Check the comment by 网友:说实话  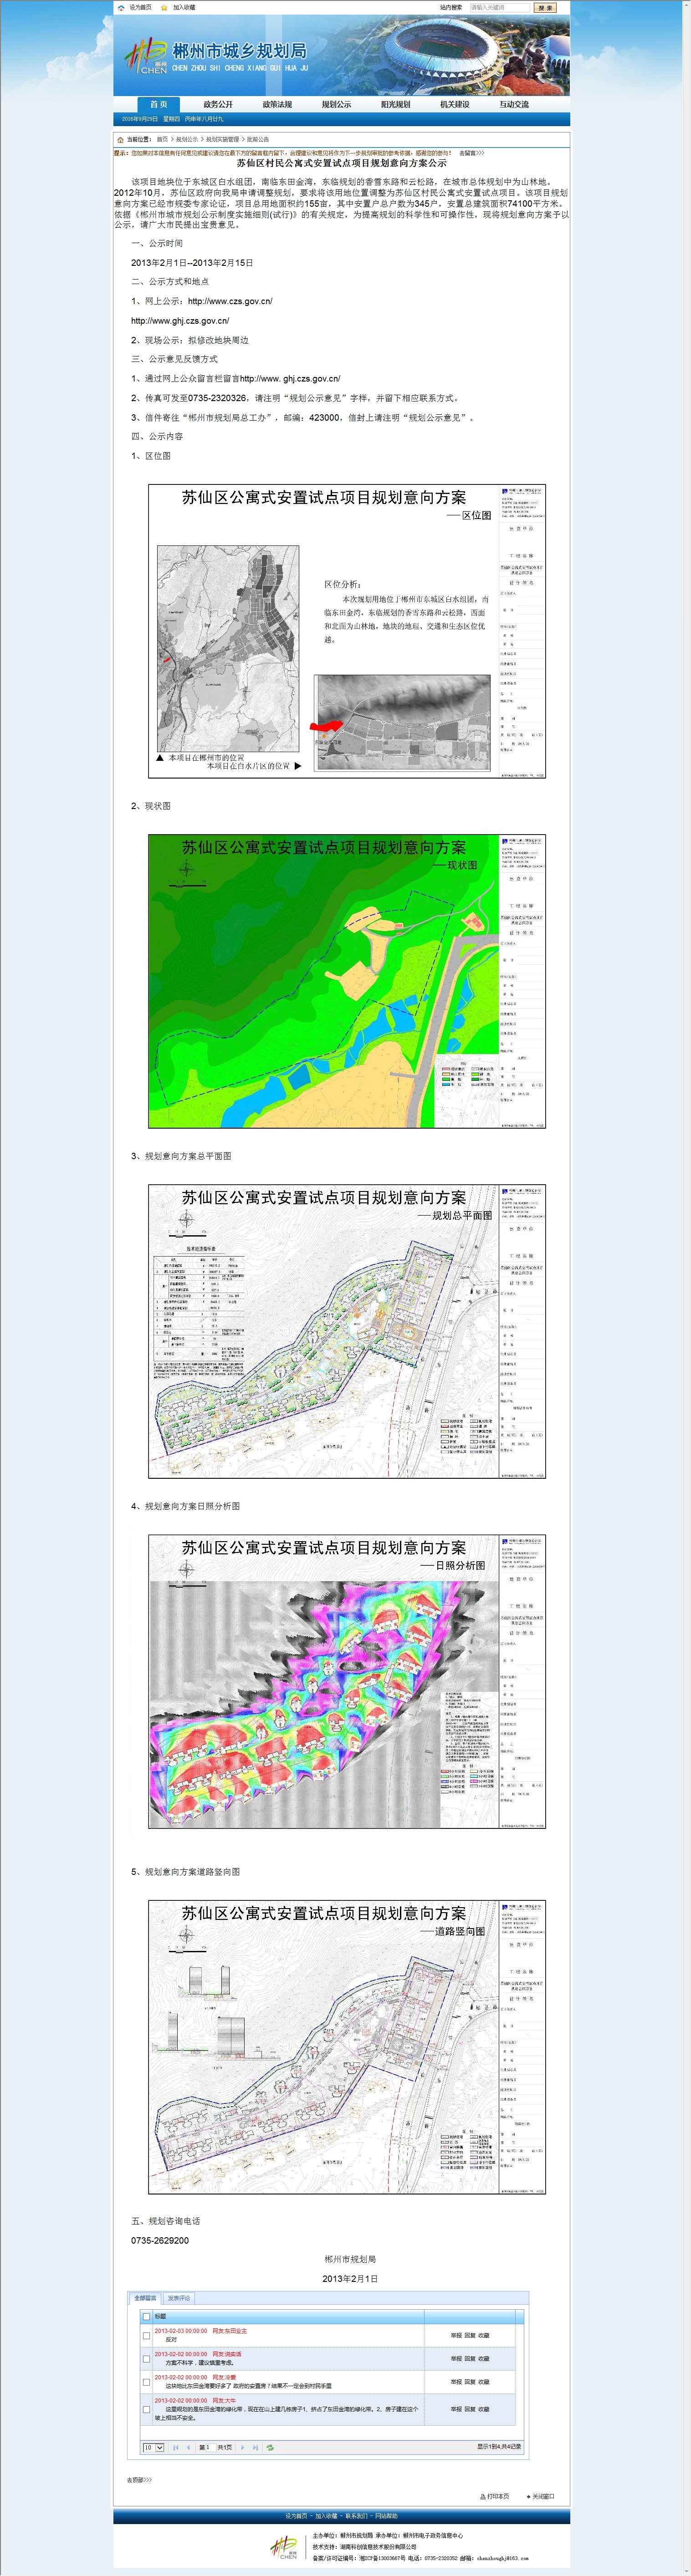pos(146,2359)
